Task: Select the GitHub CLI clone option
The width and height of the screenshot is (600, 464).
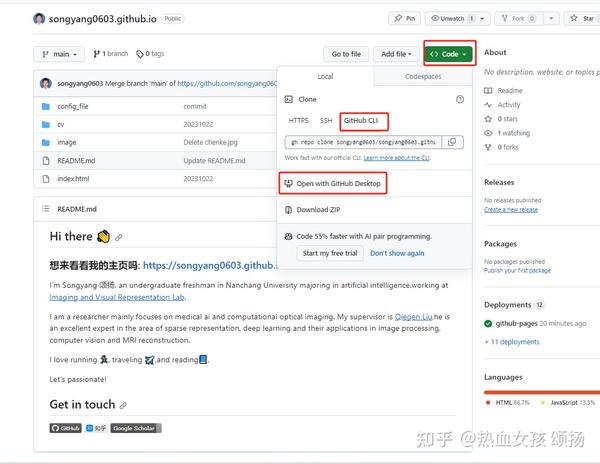Action: (x=361, y=120)
